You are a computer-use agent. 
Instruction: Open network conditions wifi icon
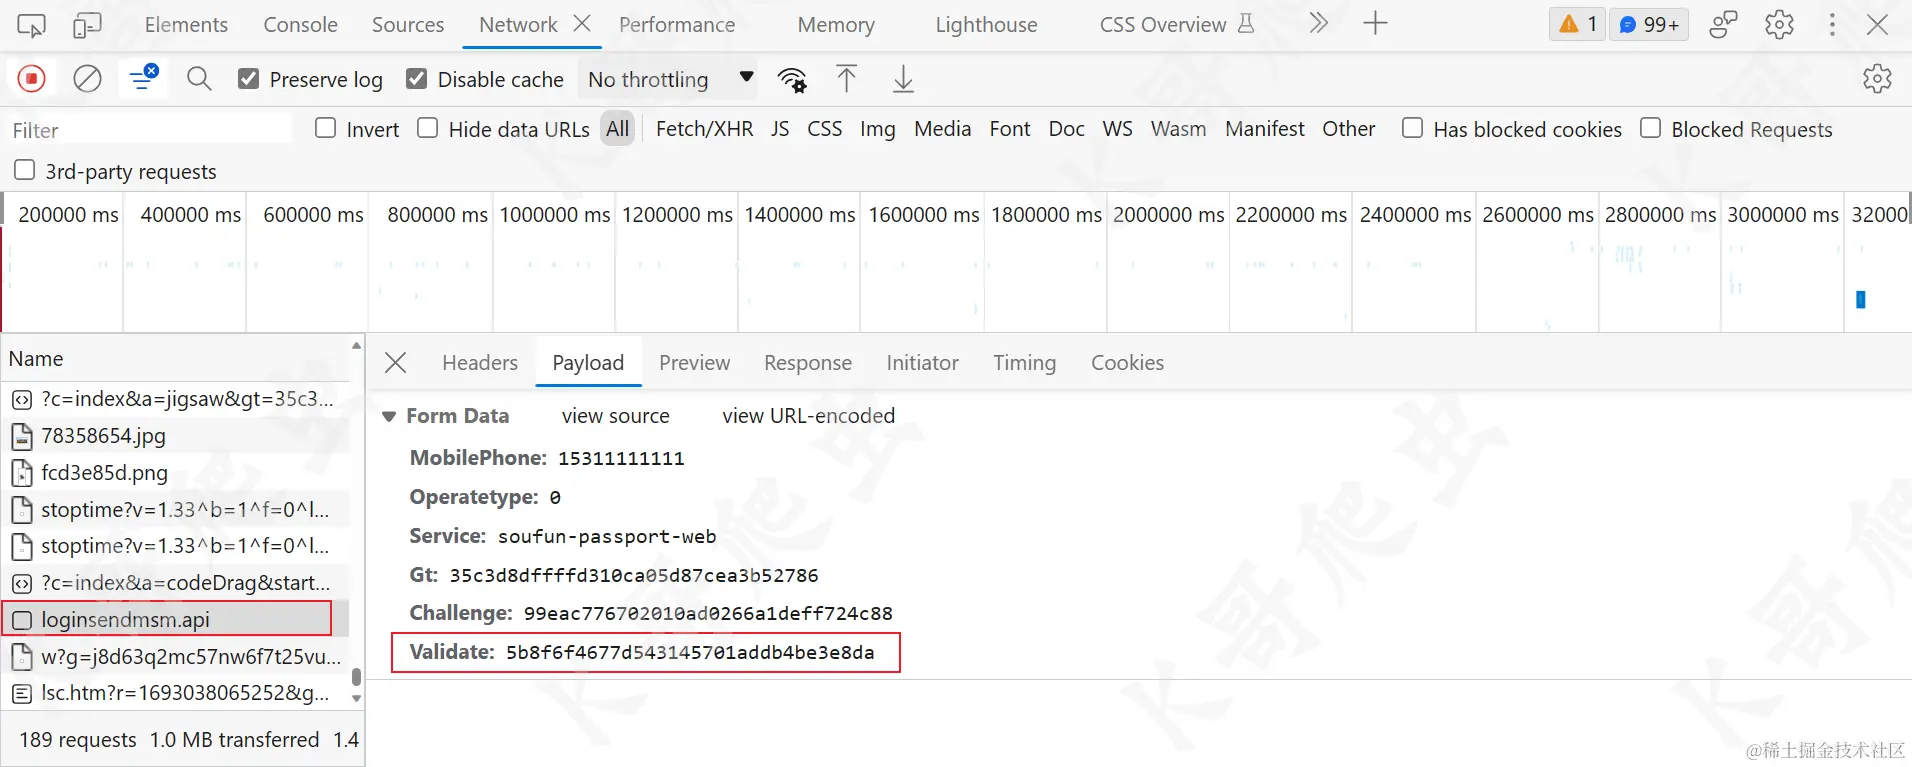pos(793,79)
